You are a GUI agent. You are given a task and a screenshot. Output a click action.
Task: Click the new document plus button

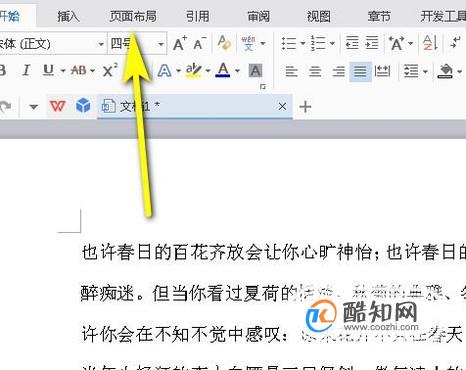[305, 107]
